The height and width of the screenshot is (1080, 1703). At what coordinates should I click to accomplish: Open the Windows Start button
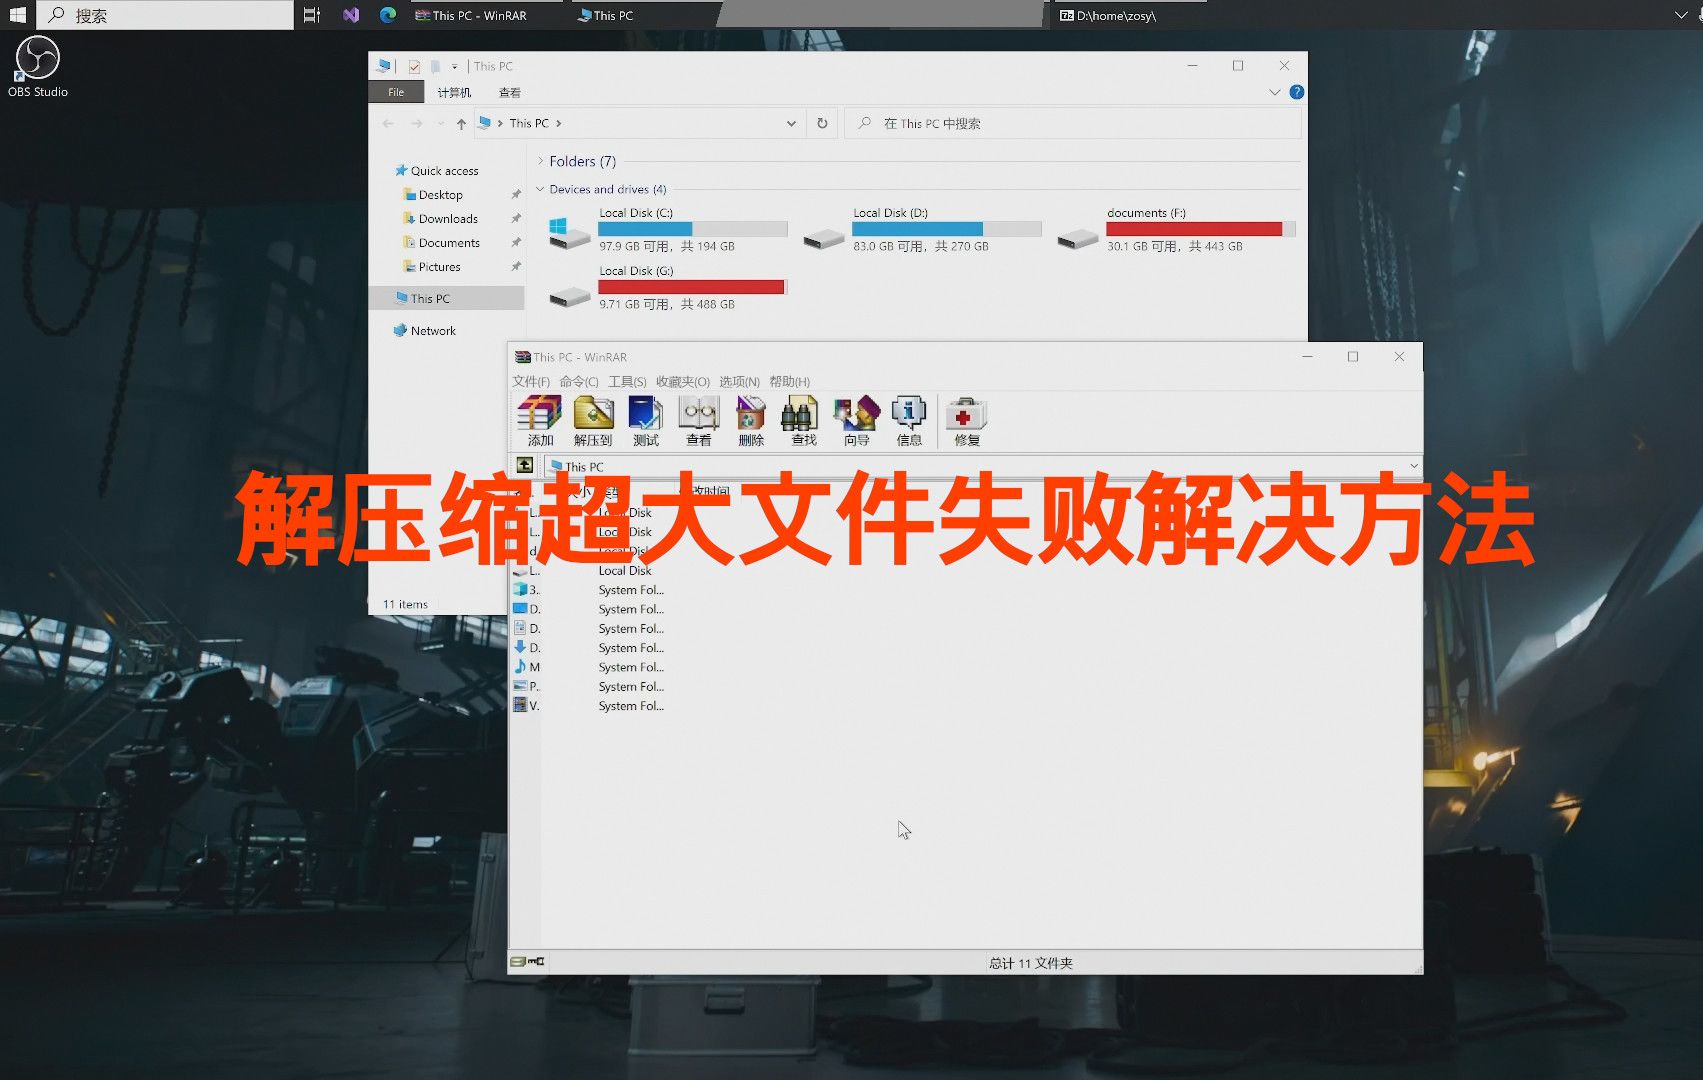click(x=17, y=15)
